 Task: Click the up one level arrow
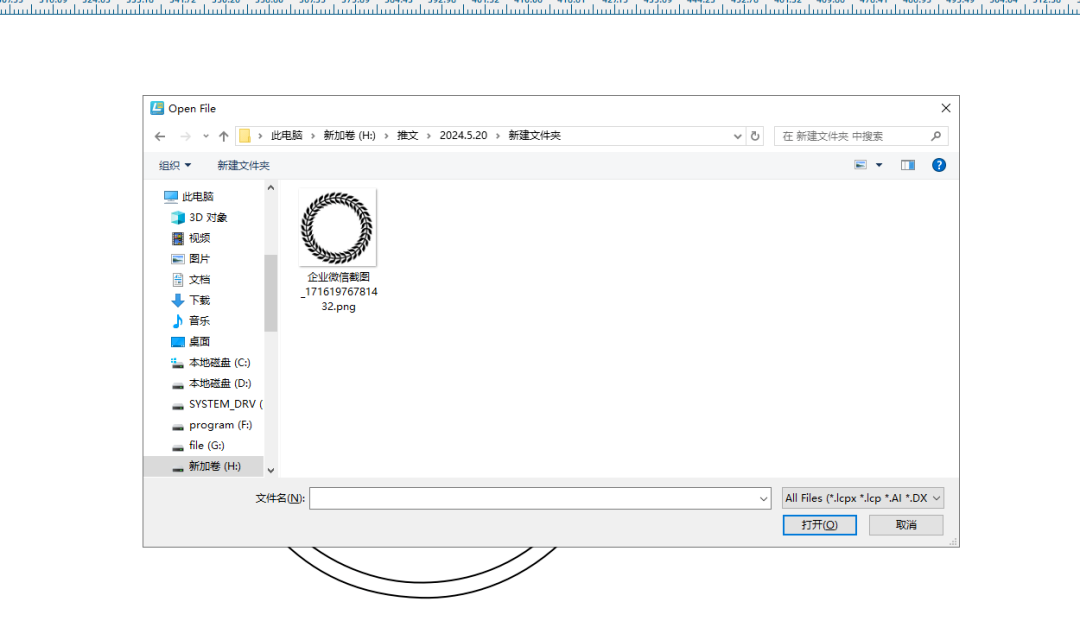pos(223,136)
